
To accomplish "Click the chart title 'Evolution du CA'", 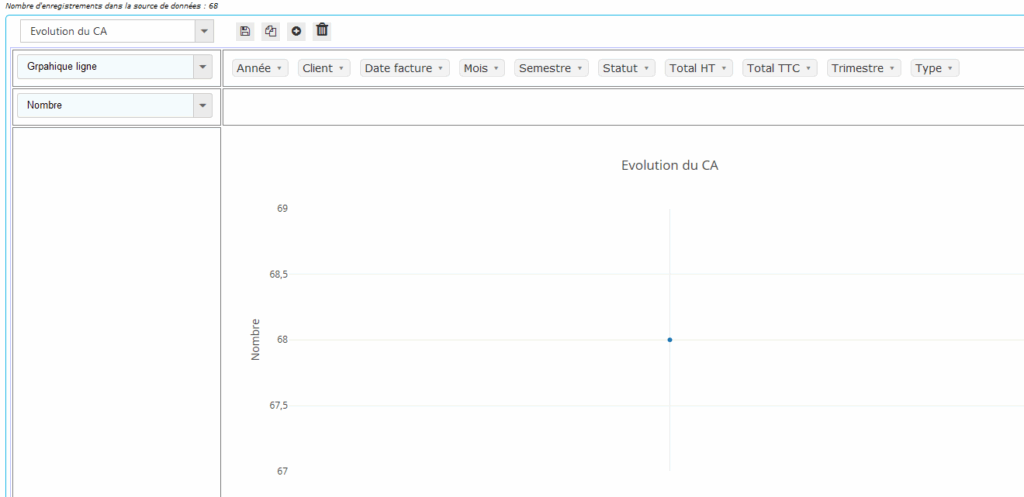I will [669, 165].
